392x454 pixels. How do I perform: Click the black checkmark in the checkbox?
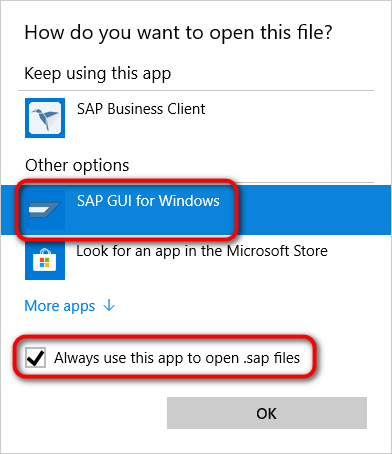pyautogui.click(x=35, y=358)
